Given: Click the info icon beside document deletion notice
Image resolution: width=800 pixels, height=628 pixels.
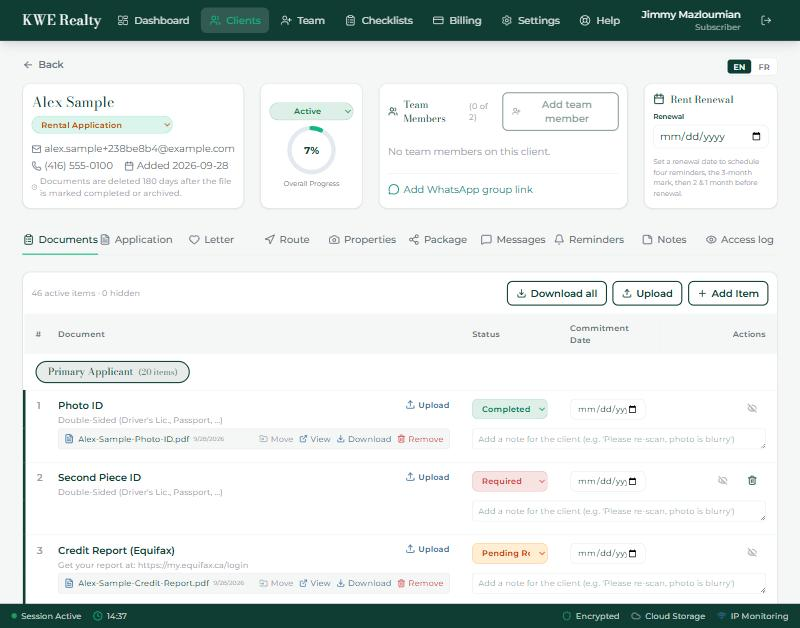Looking at the screenshot, I should coord(35,187).
